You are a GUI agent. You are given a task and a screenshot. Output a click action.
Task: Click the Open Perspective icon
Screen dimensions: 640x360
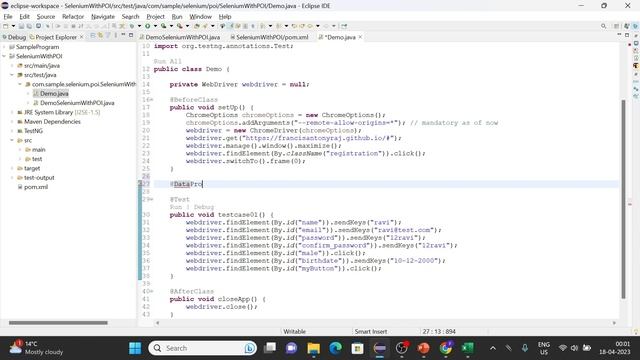click(617, 26)
